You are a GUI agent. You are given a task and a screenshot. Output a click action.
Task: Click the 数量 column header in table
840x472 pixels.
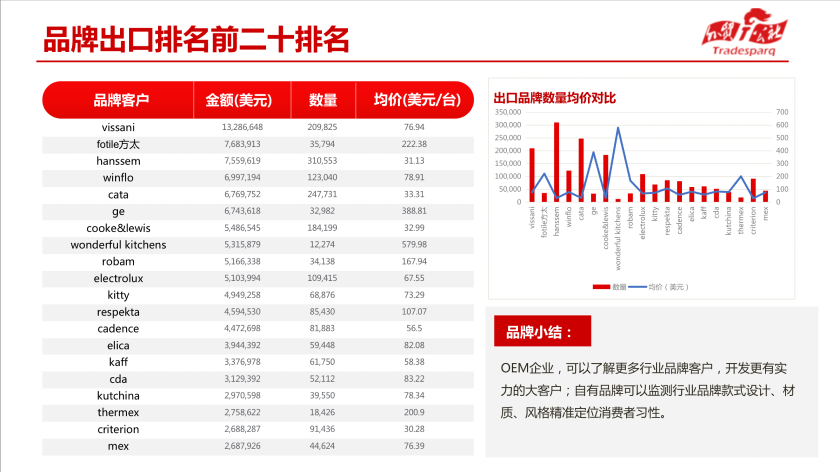pyautogui.click(x=322, y=100)
